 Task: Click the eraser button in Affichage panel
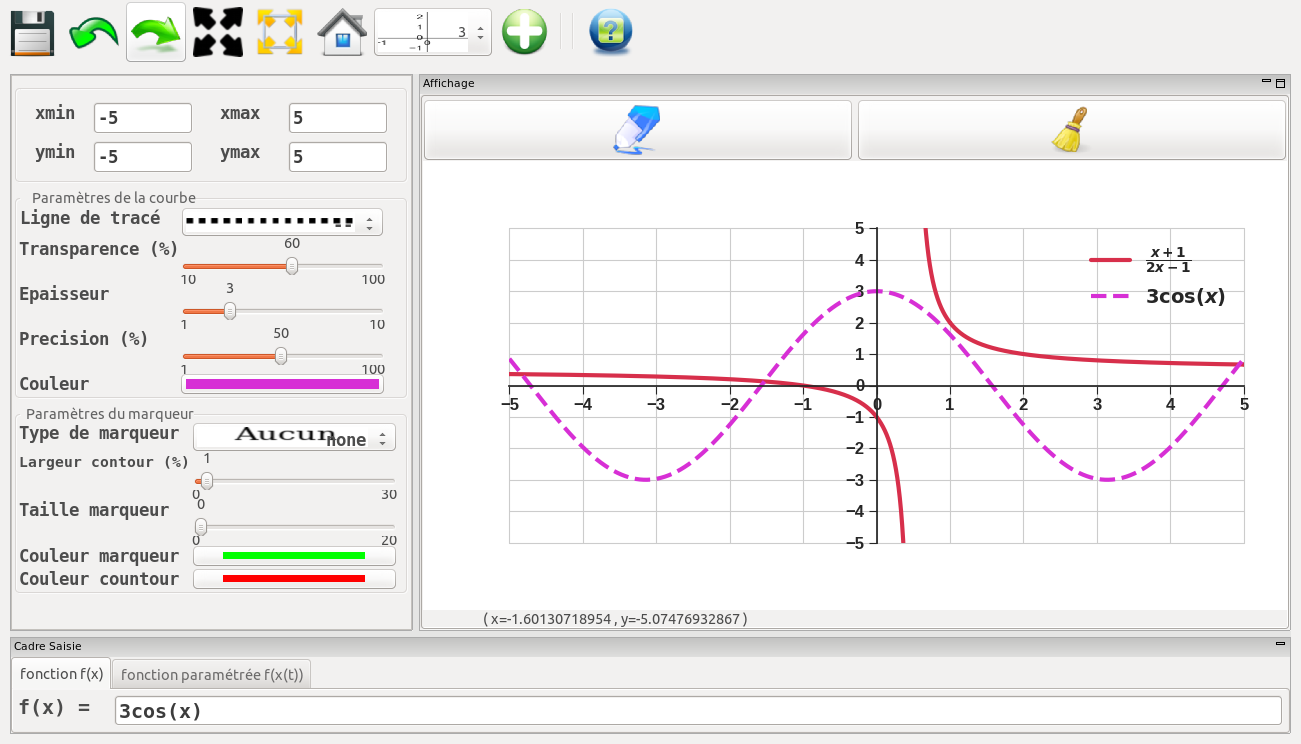[638, 130]
